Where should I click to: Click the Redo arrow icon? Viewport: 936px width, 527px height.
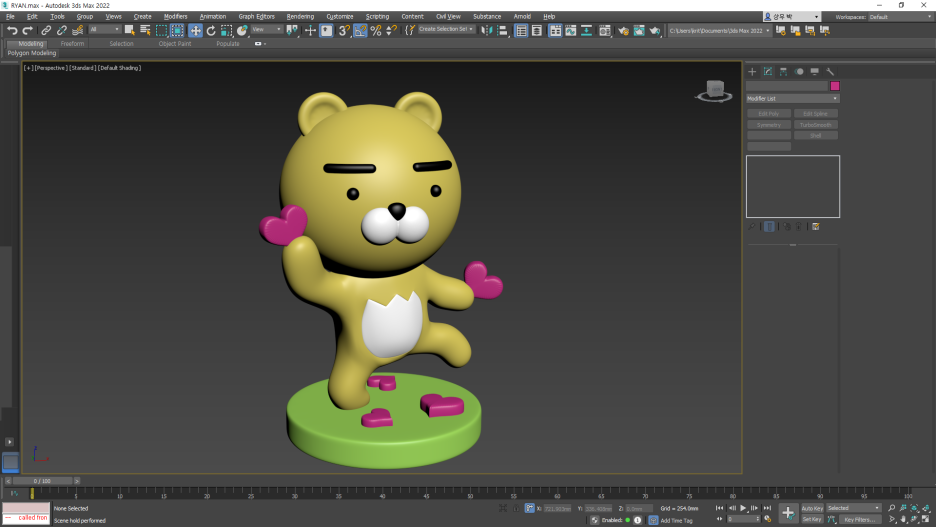27,30
